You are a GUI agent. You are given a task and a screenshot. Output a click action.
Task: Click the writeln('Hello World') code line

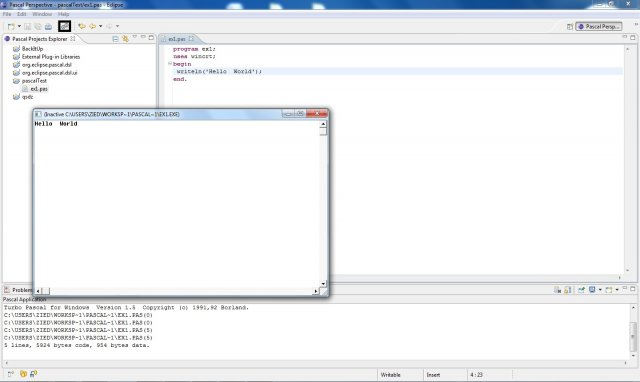coord(219,71)
